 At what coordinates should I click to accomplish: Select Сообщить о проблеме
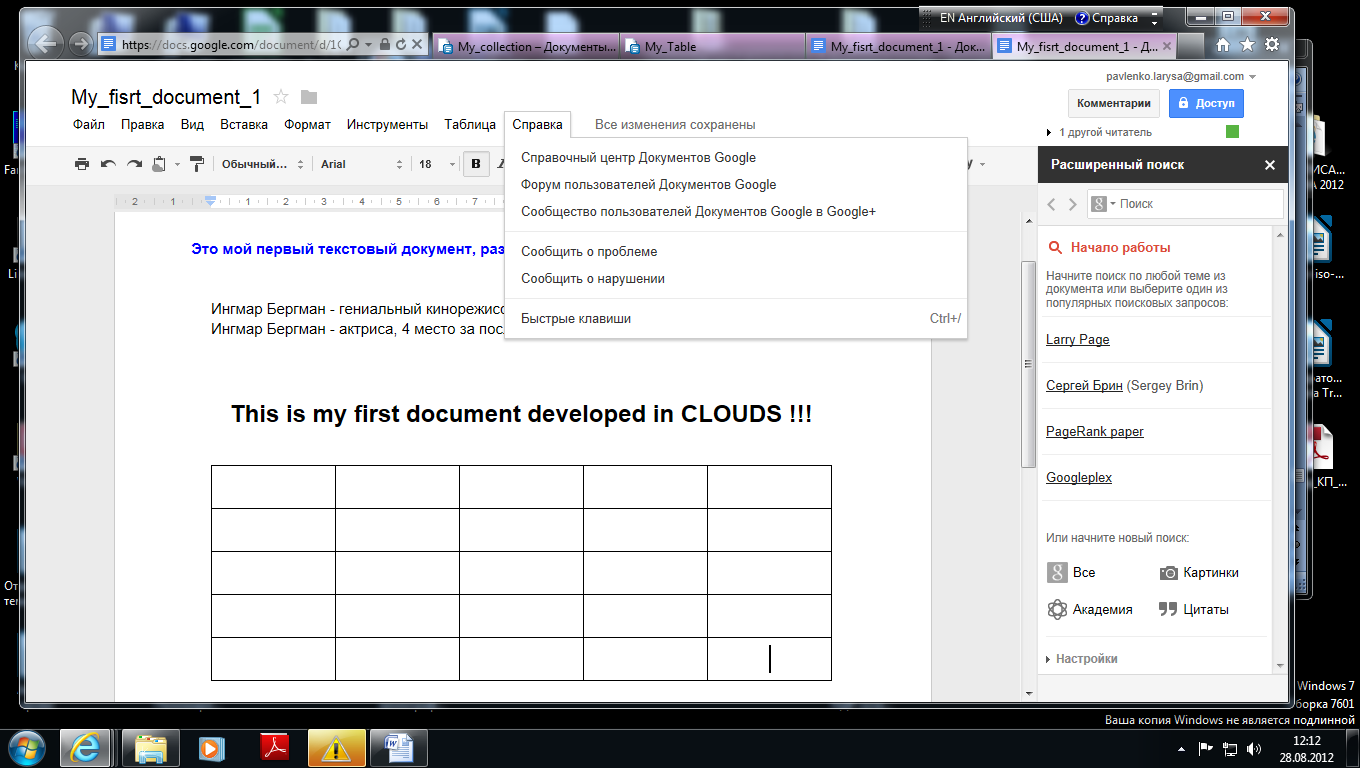coord(736,252)
